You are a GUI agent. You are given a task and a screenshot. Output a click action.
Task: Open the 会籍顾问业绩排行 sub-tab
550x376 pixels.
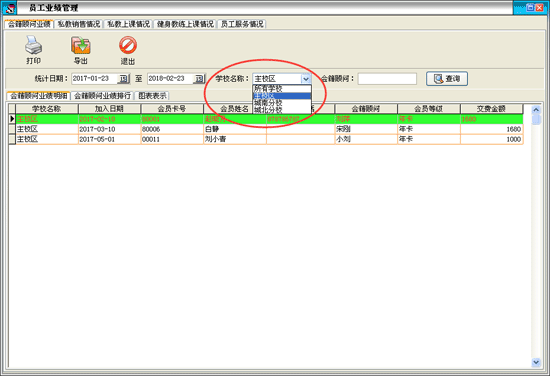(x=102, y=95)
